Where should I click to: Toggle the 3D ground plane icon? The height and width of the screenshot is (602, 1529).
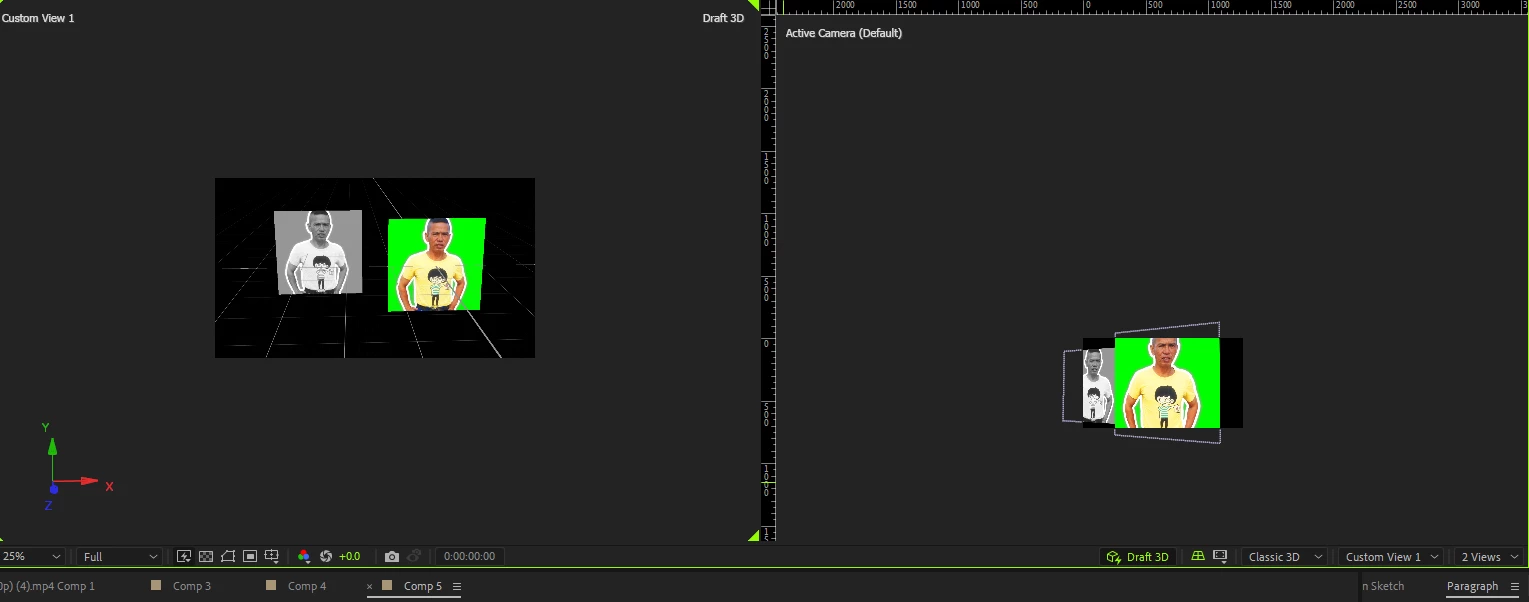[x=1198, y=556]
